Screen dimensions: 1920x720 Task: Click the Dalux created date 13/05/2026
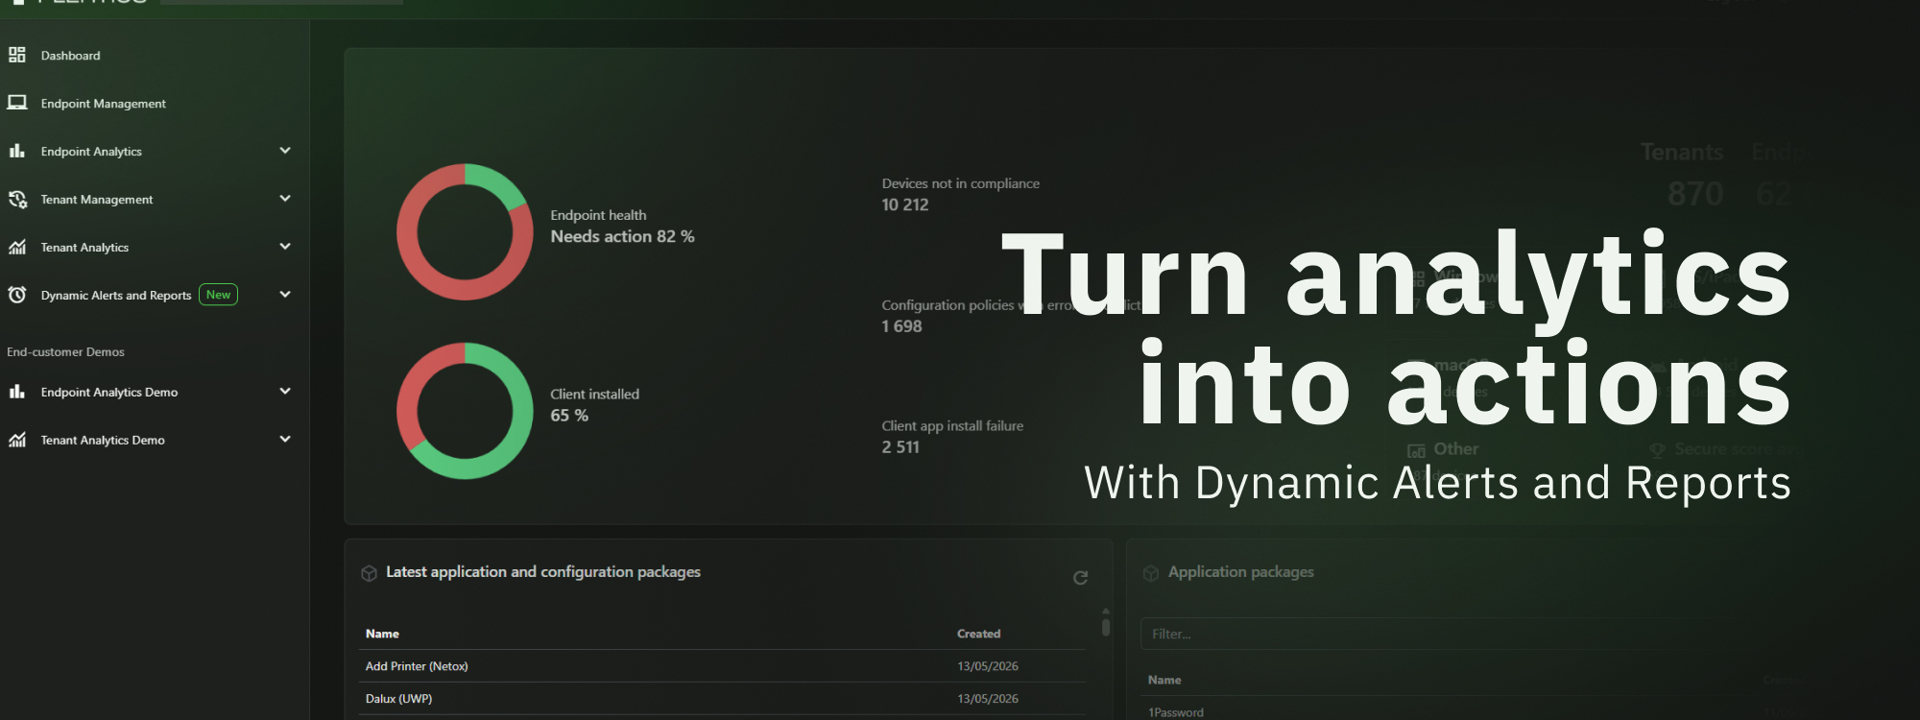click(x=988, y=699)
